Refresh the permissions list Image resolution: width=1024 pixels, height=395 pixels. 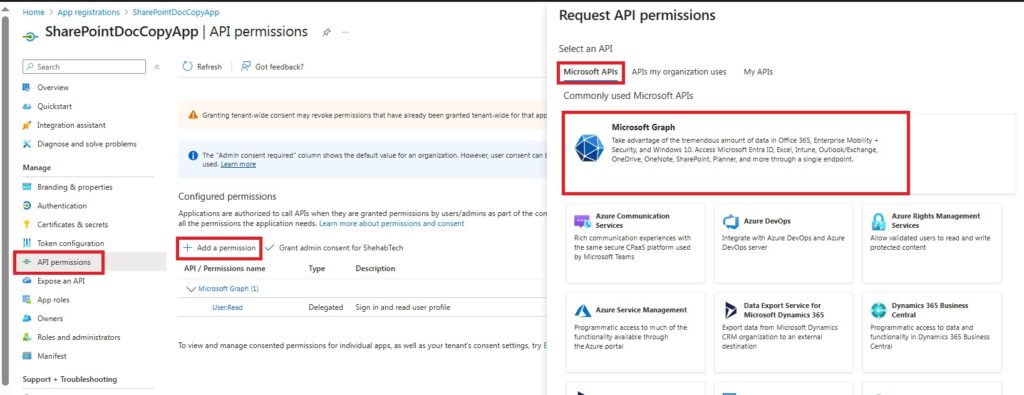tap(202, 67)
